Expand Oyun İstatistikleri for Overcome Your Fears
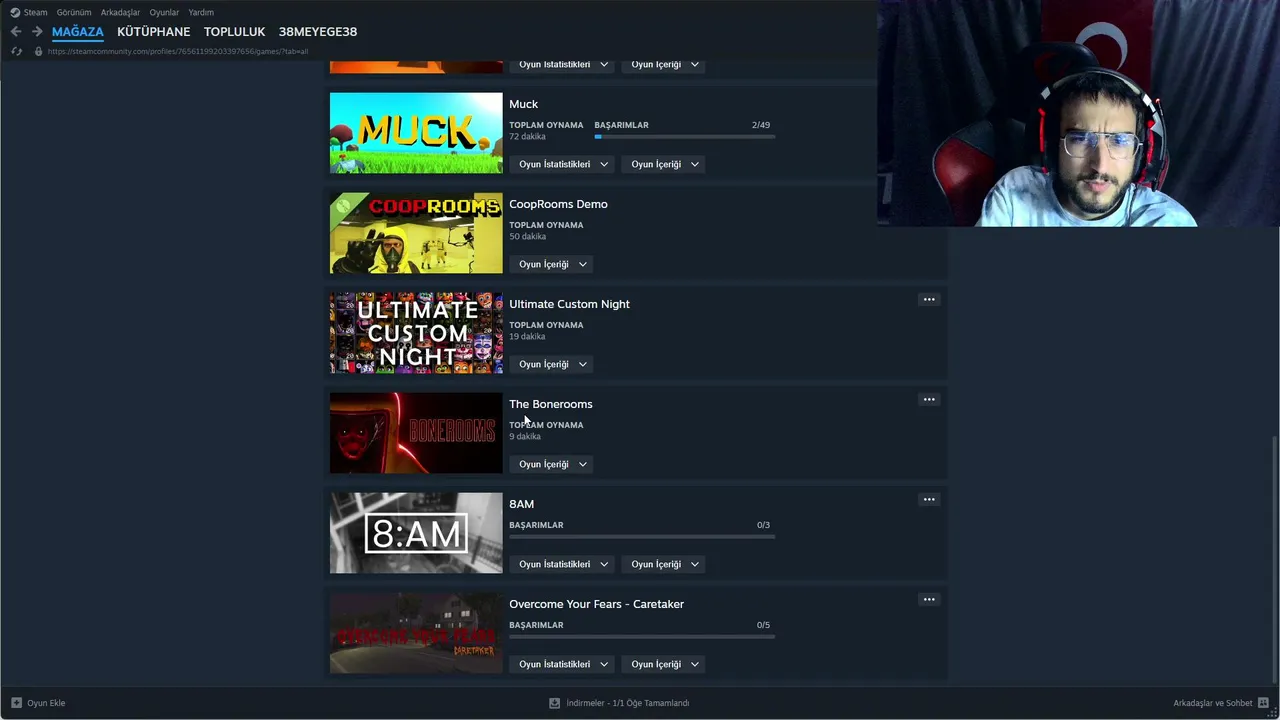Image resolution: width=1280 pixels, height=720 pixels. (563, 664)
